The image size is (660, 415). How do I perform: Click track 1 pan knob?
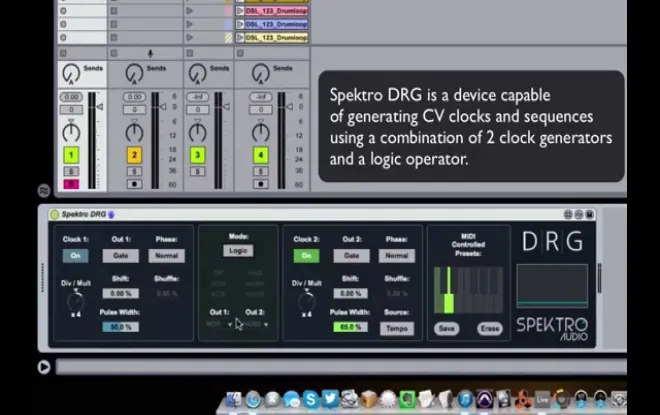(x=71, y=132)
